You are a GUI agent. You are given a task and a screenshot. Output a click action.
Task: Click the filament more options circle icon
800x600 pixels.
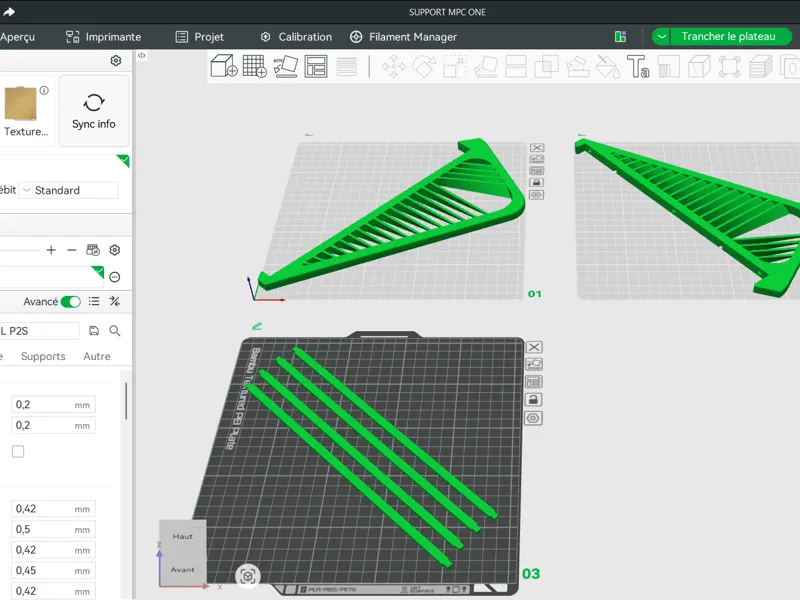(x=115, y=277)
